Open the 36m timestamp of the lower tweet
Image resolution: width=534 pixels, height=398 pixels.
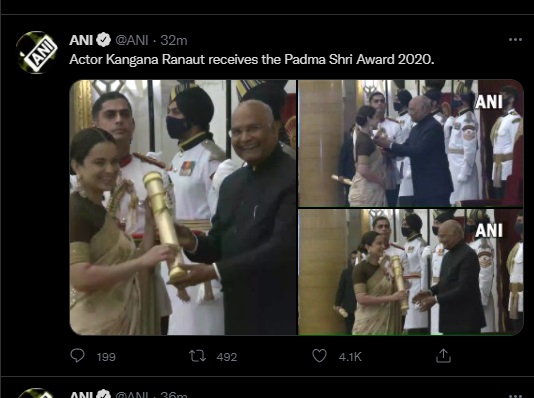click(x=174, y=395)
